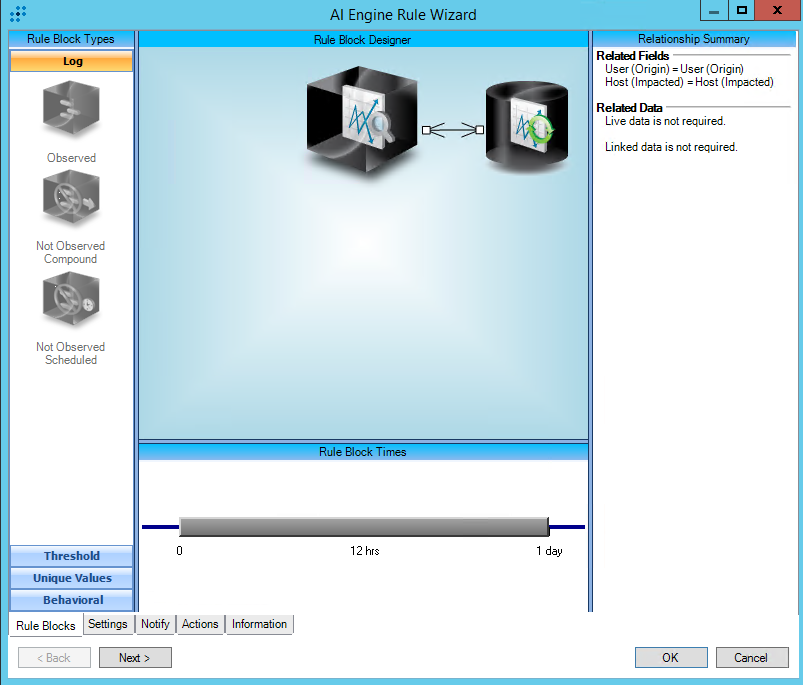Expand the Threshold rule block section
The height and width of the screenshot is (685, 803).
coord(71,556)
